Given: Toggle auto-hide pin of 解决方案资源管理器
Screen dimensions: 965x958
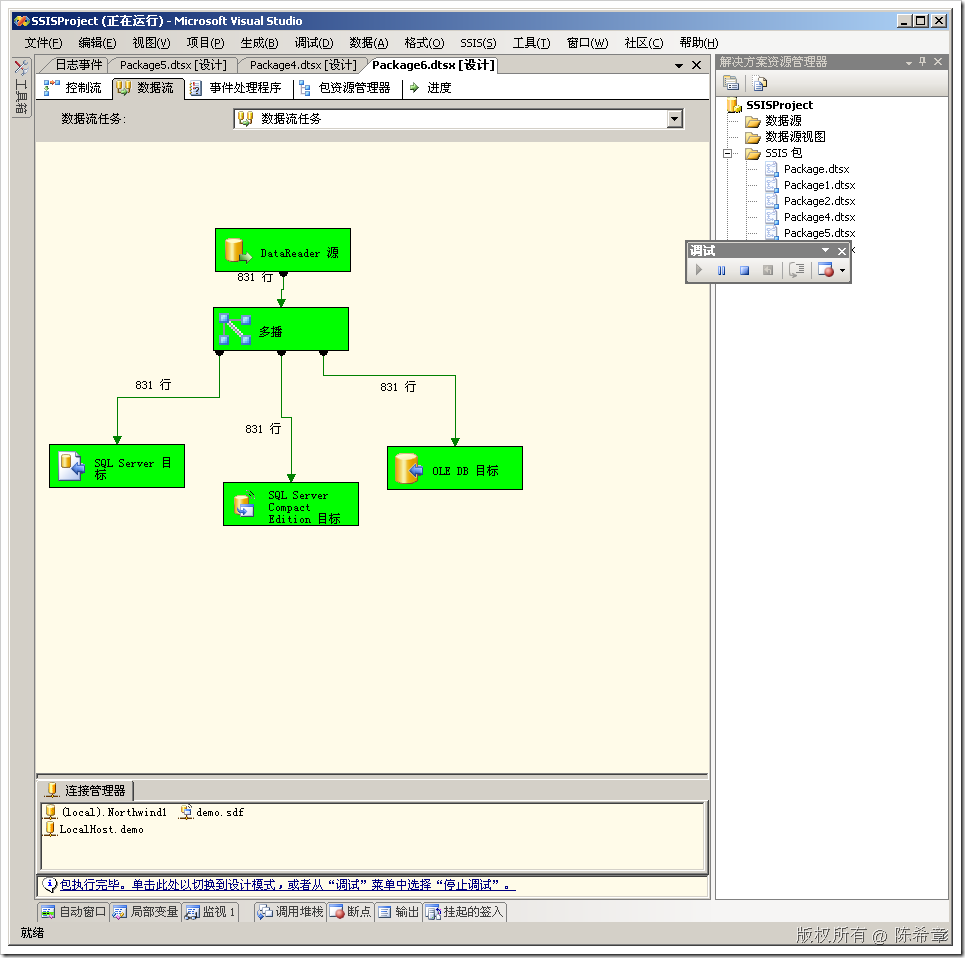Looking at the screenshot, I should [923, 62].
